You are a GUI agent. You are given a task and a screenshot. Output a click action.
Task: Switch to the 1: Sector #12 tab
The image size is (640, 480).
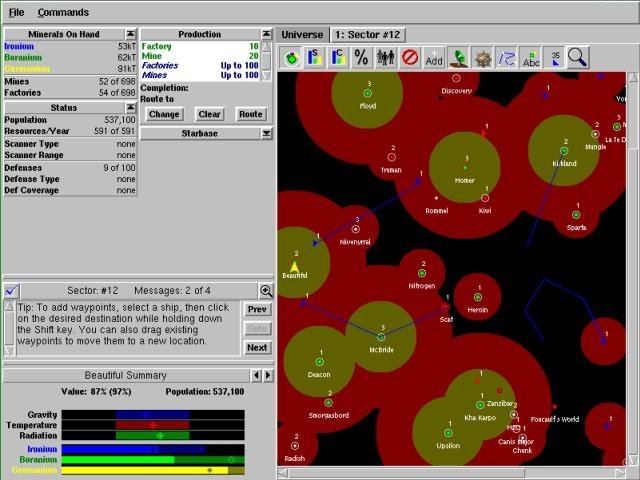[367, 35]
